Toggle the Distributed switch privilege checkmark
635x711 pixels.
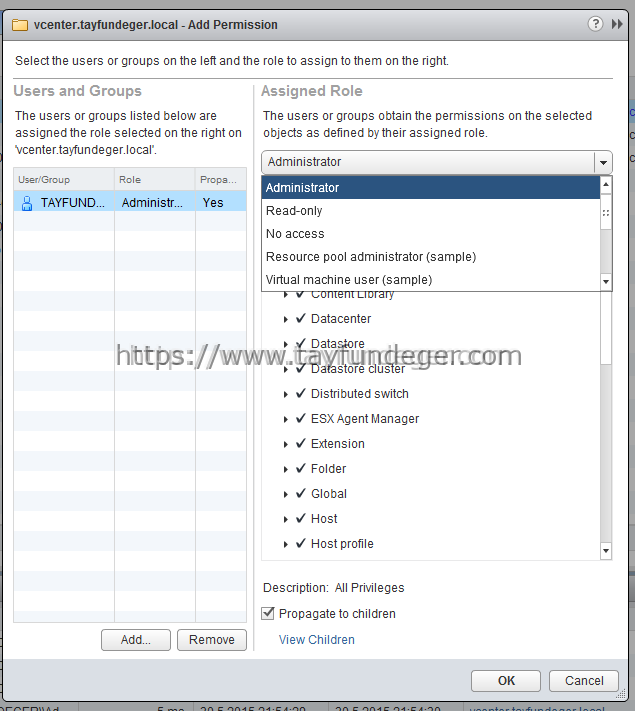tap(301, 393)
